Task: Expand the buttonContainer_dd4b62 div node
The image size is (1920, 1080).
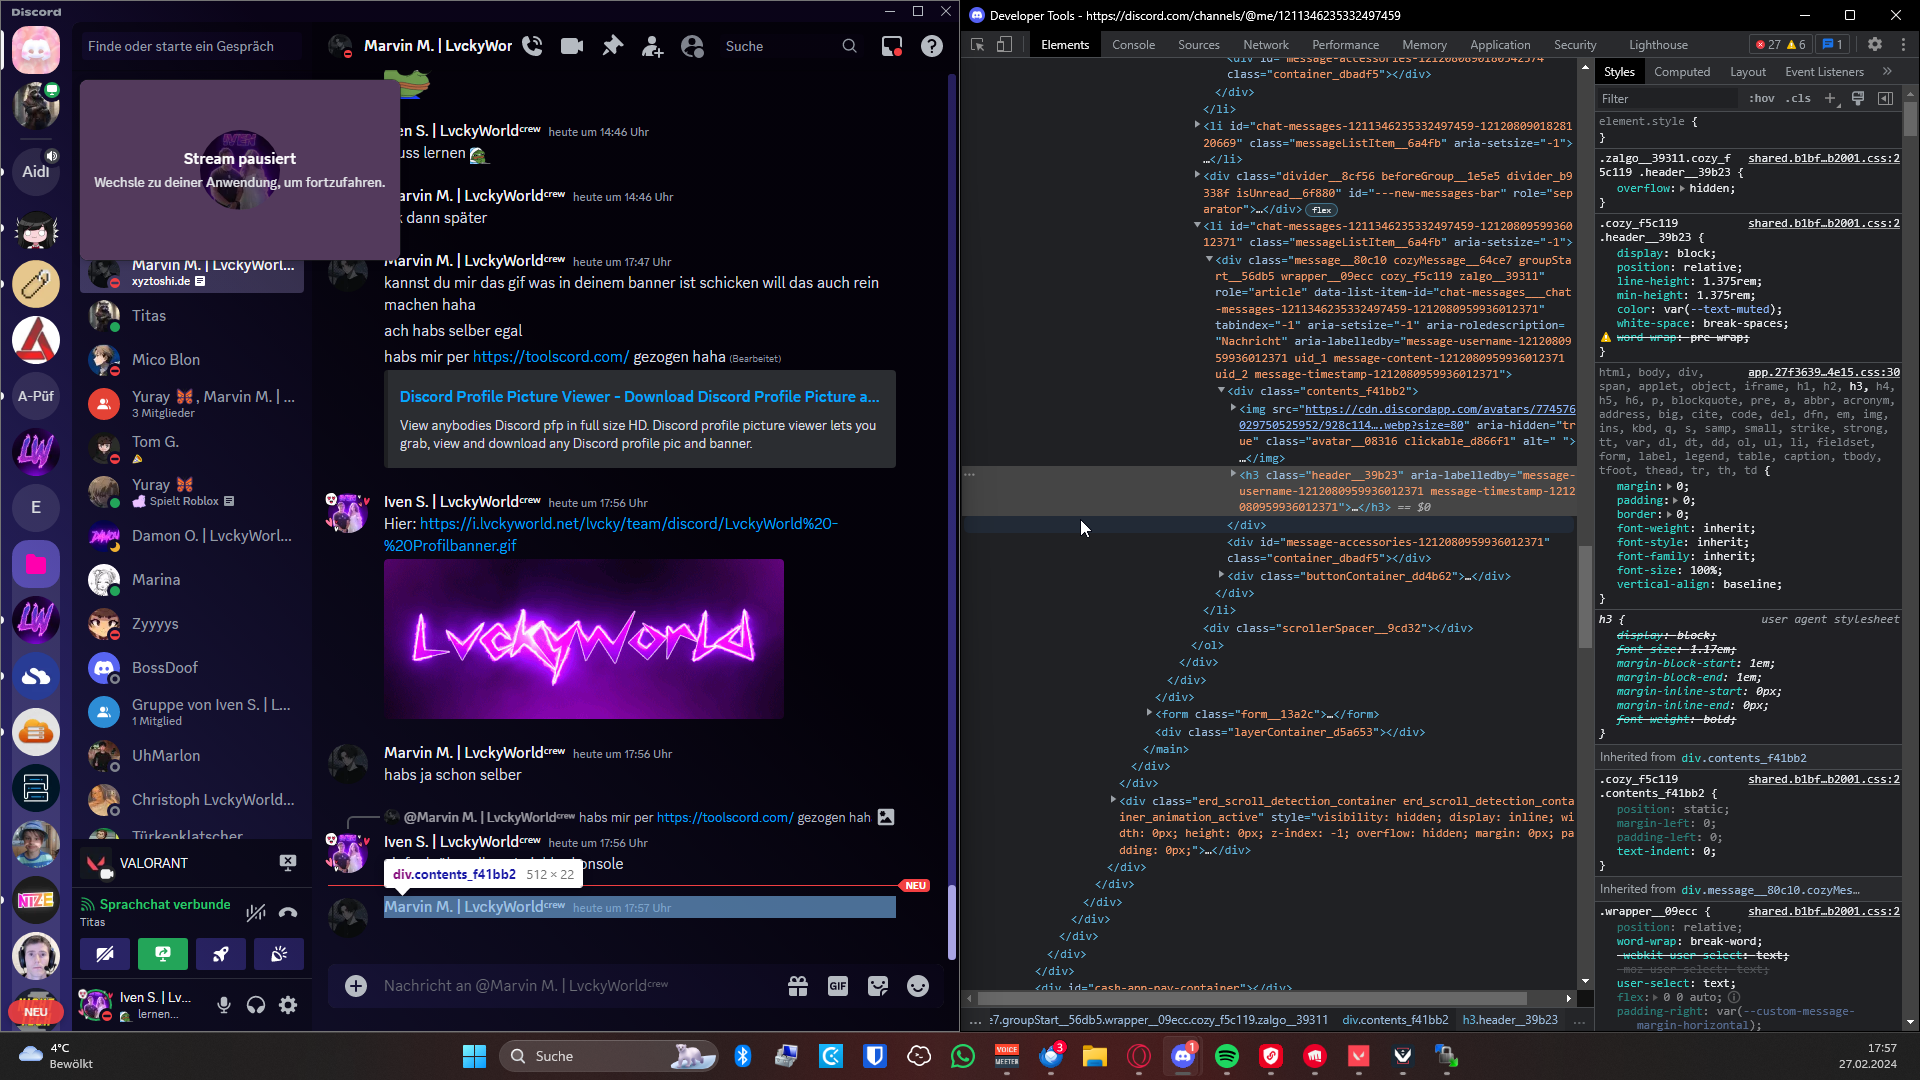Action: tap(1221, 575)
